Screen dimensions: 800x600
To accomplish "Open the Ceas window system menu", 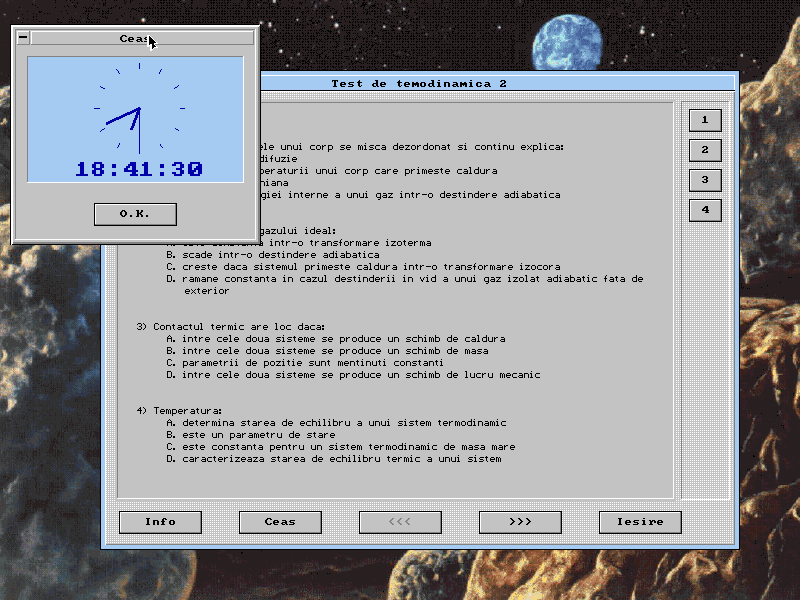I will (24, 38).
